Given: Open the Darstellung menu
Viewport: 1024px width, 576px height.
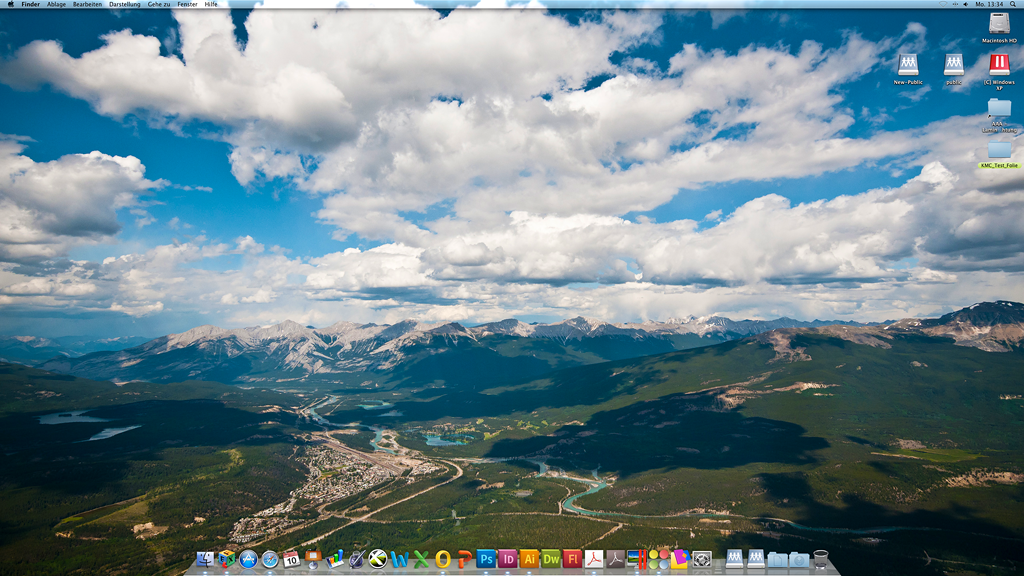Looking at the screenshot, I should tap(125, 4).
